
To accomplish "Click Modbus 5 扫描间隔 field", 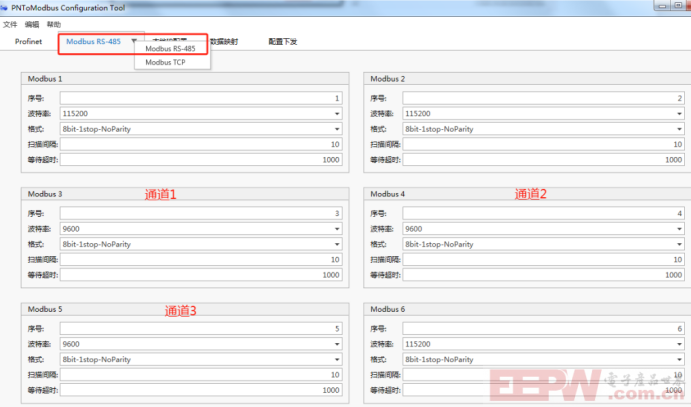I will pyautogui.click(x=201, y=375).
